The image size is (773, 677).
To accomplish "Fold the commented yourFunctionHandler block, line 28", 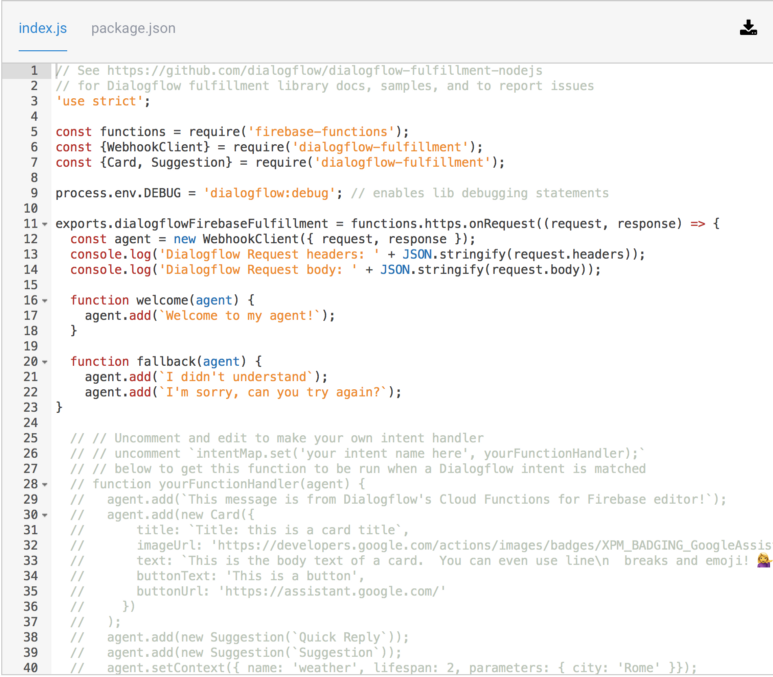I will click(44, 485).
